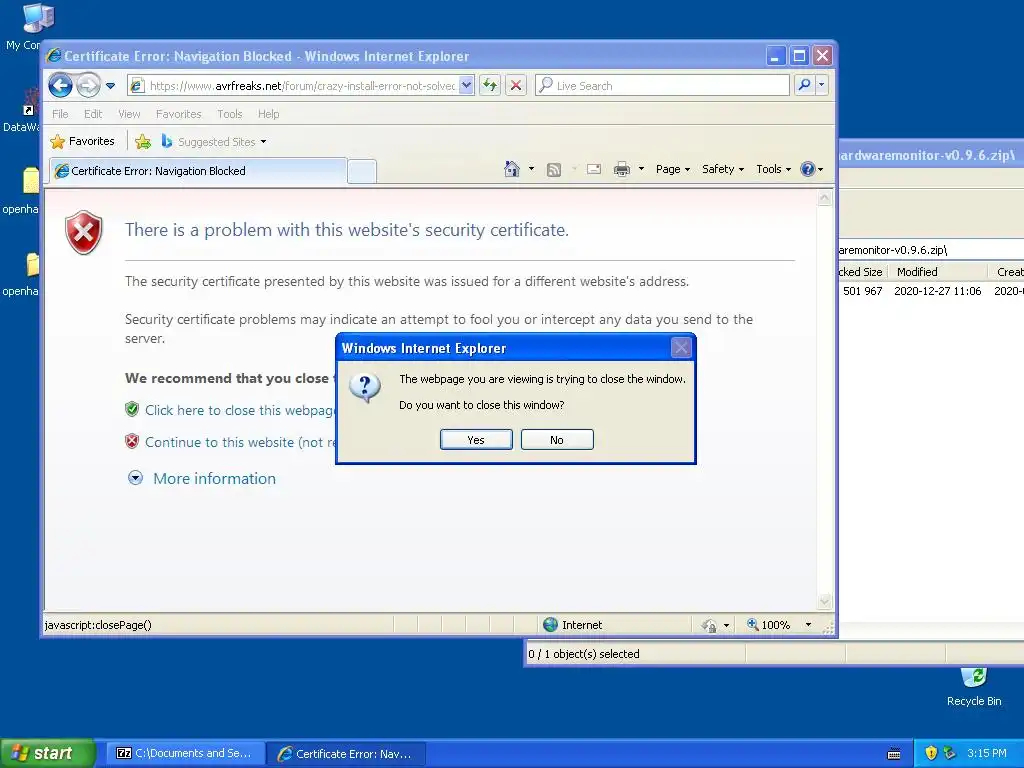
Task: Click the Internet zone globe icon
Action: 551,625
